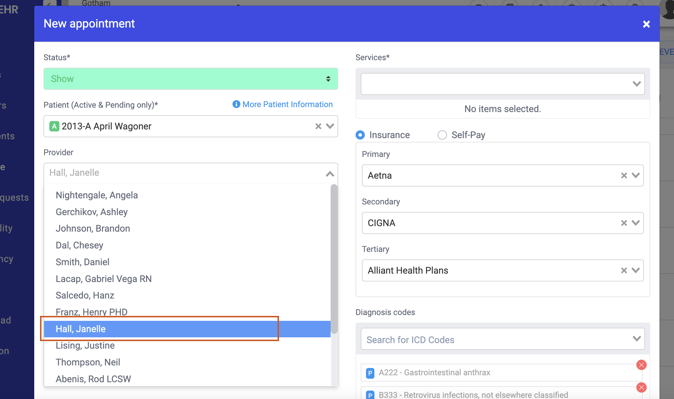Expand the Services dropdown

click(x=502, y=84)
